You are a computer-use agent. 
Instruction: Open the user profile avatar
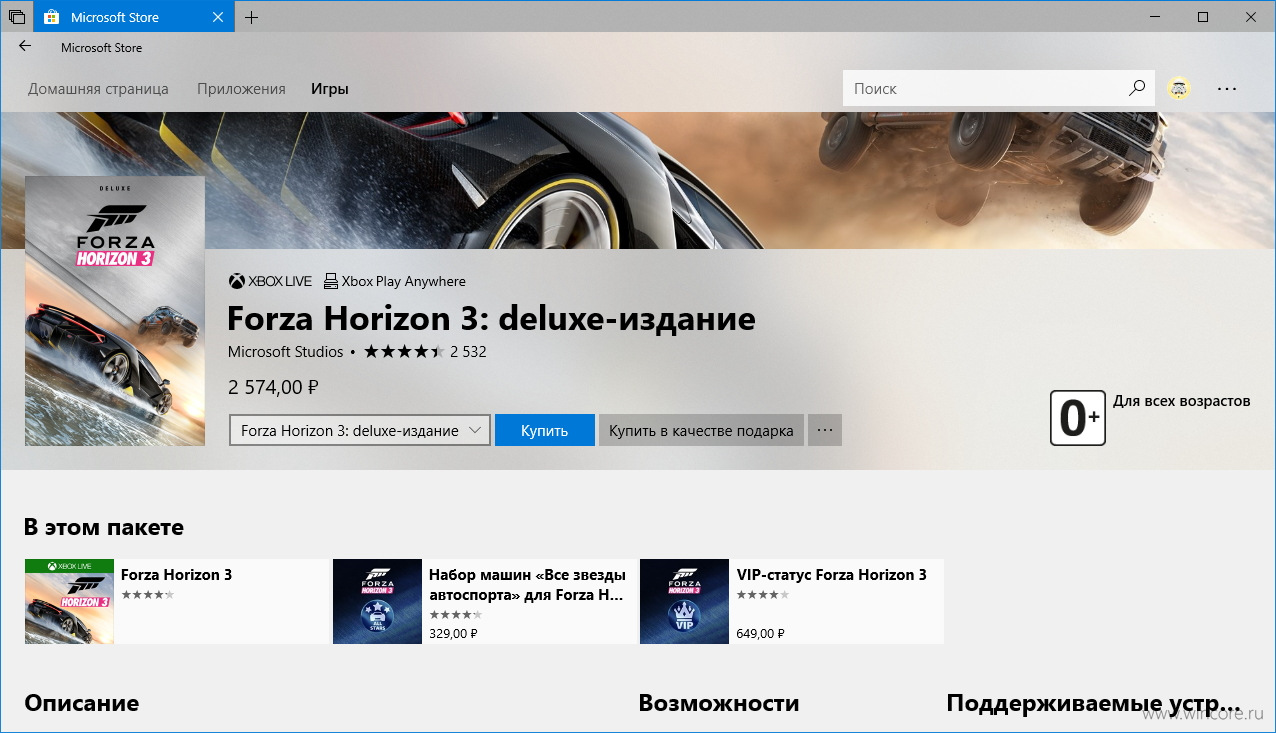pos(1179,88)
